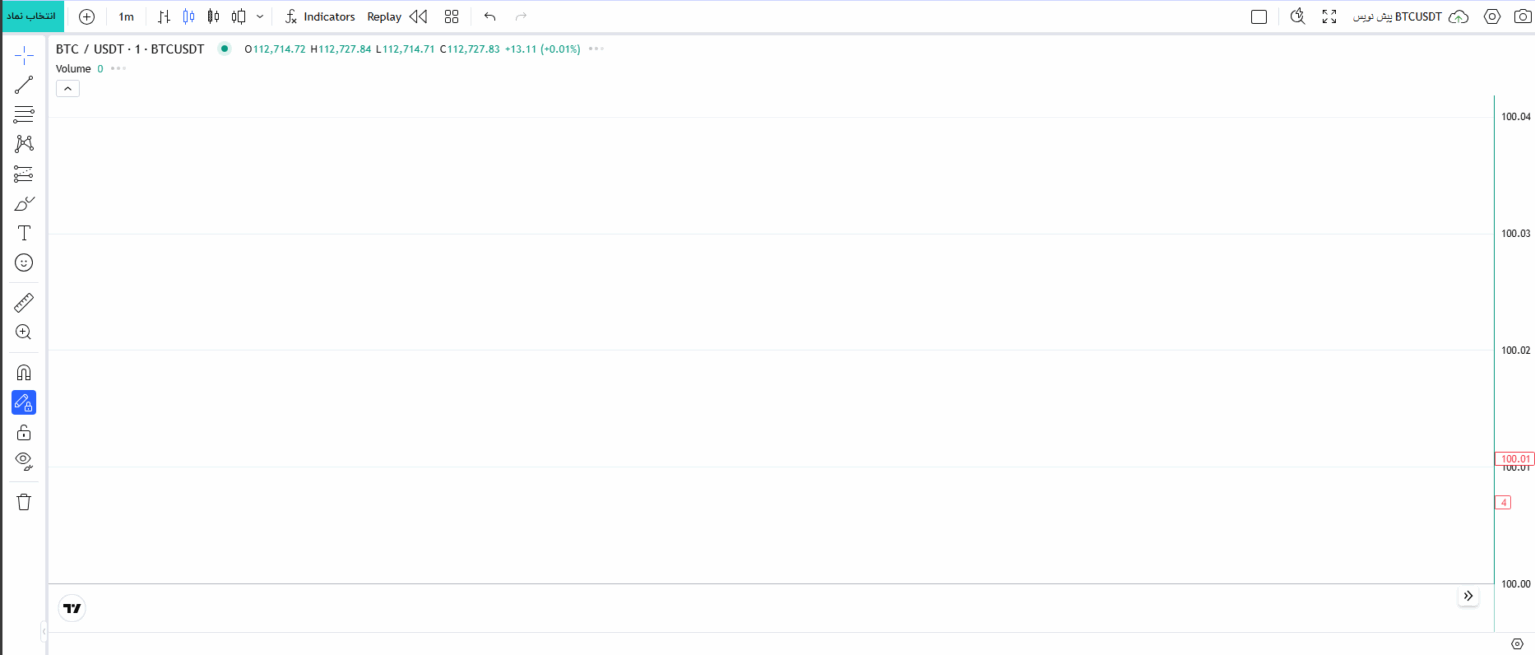Hide all drawings with eye icon

(x=24, y=461)
